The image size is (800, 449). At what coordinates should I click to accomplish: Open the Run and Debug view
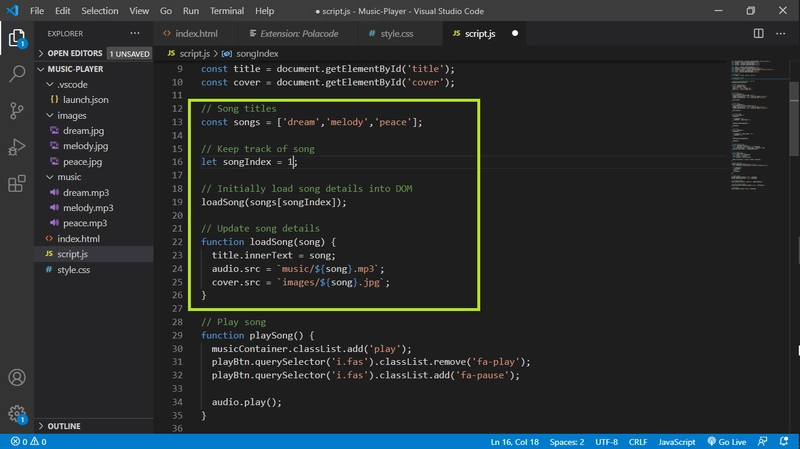click(x=17, y=147)
